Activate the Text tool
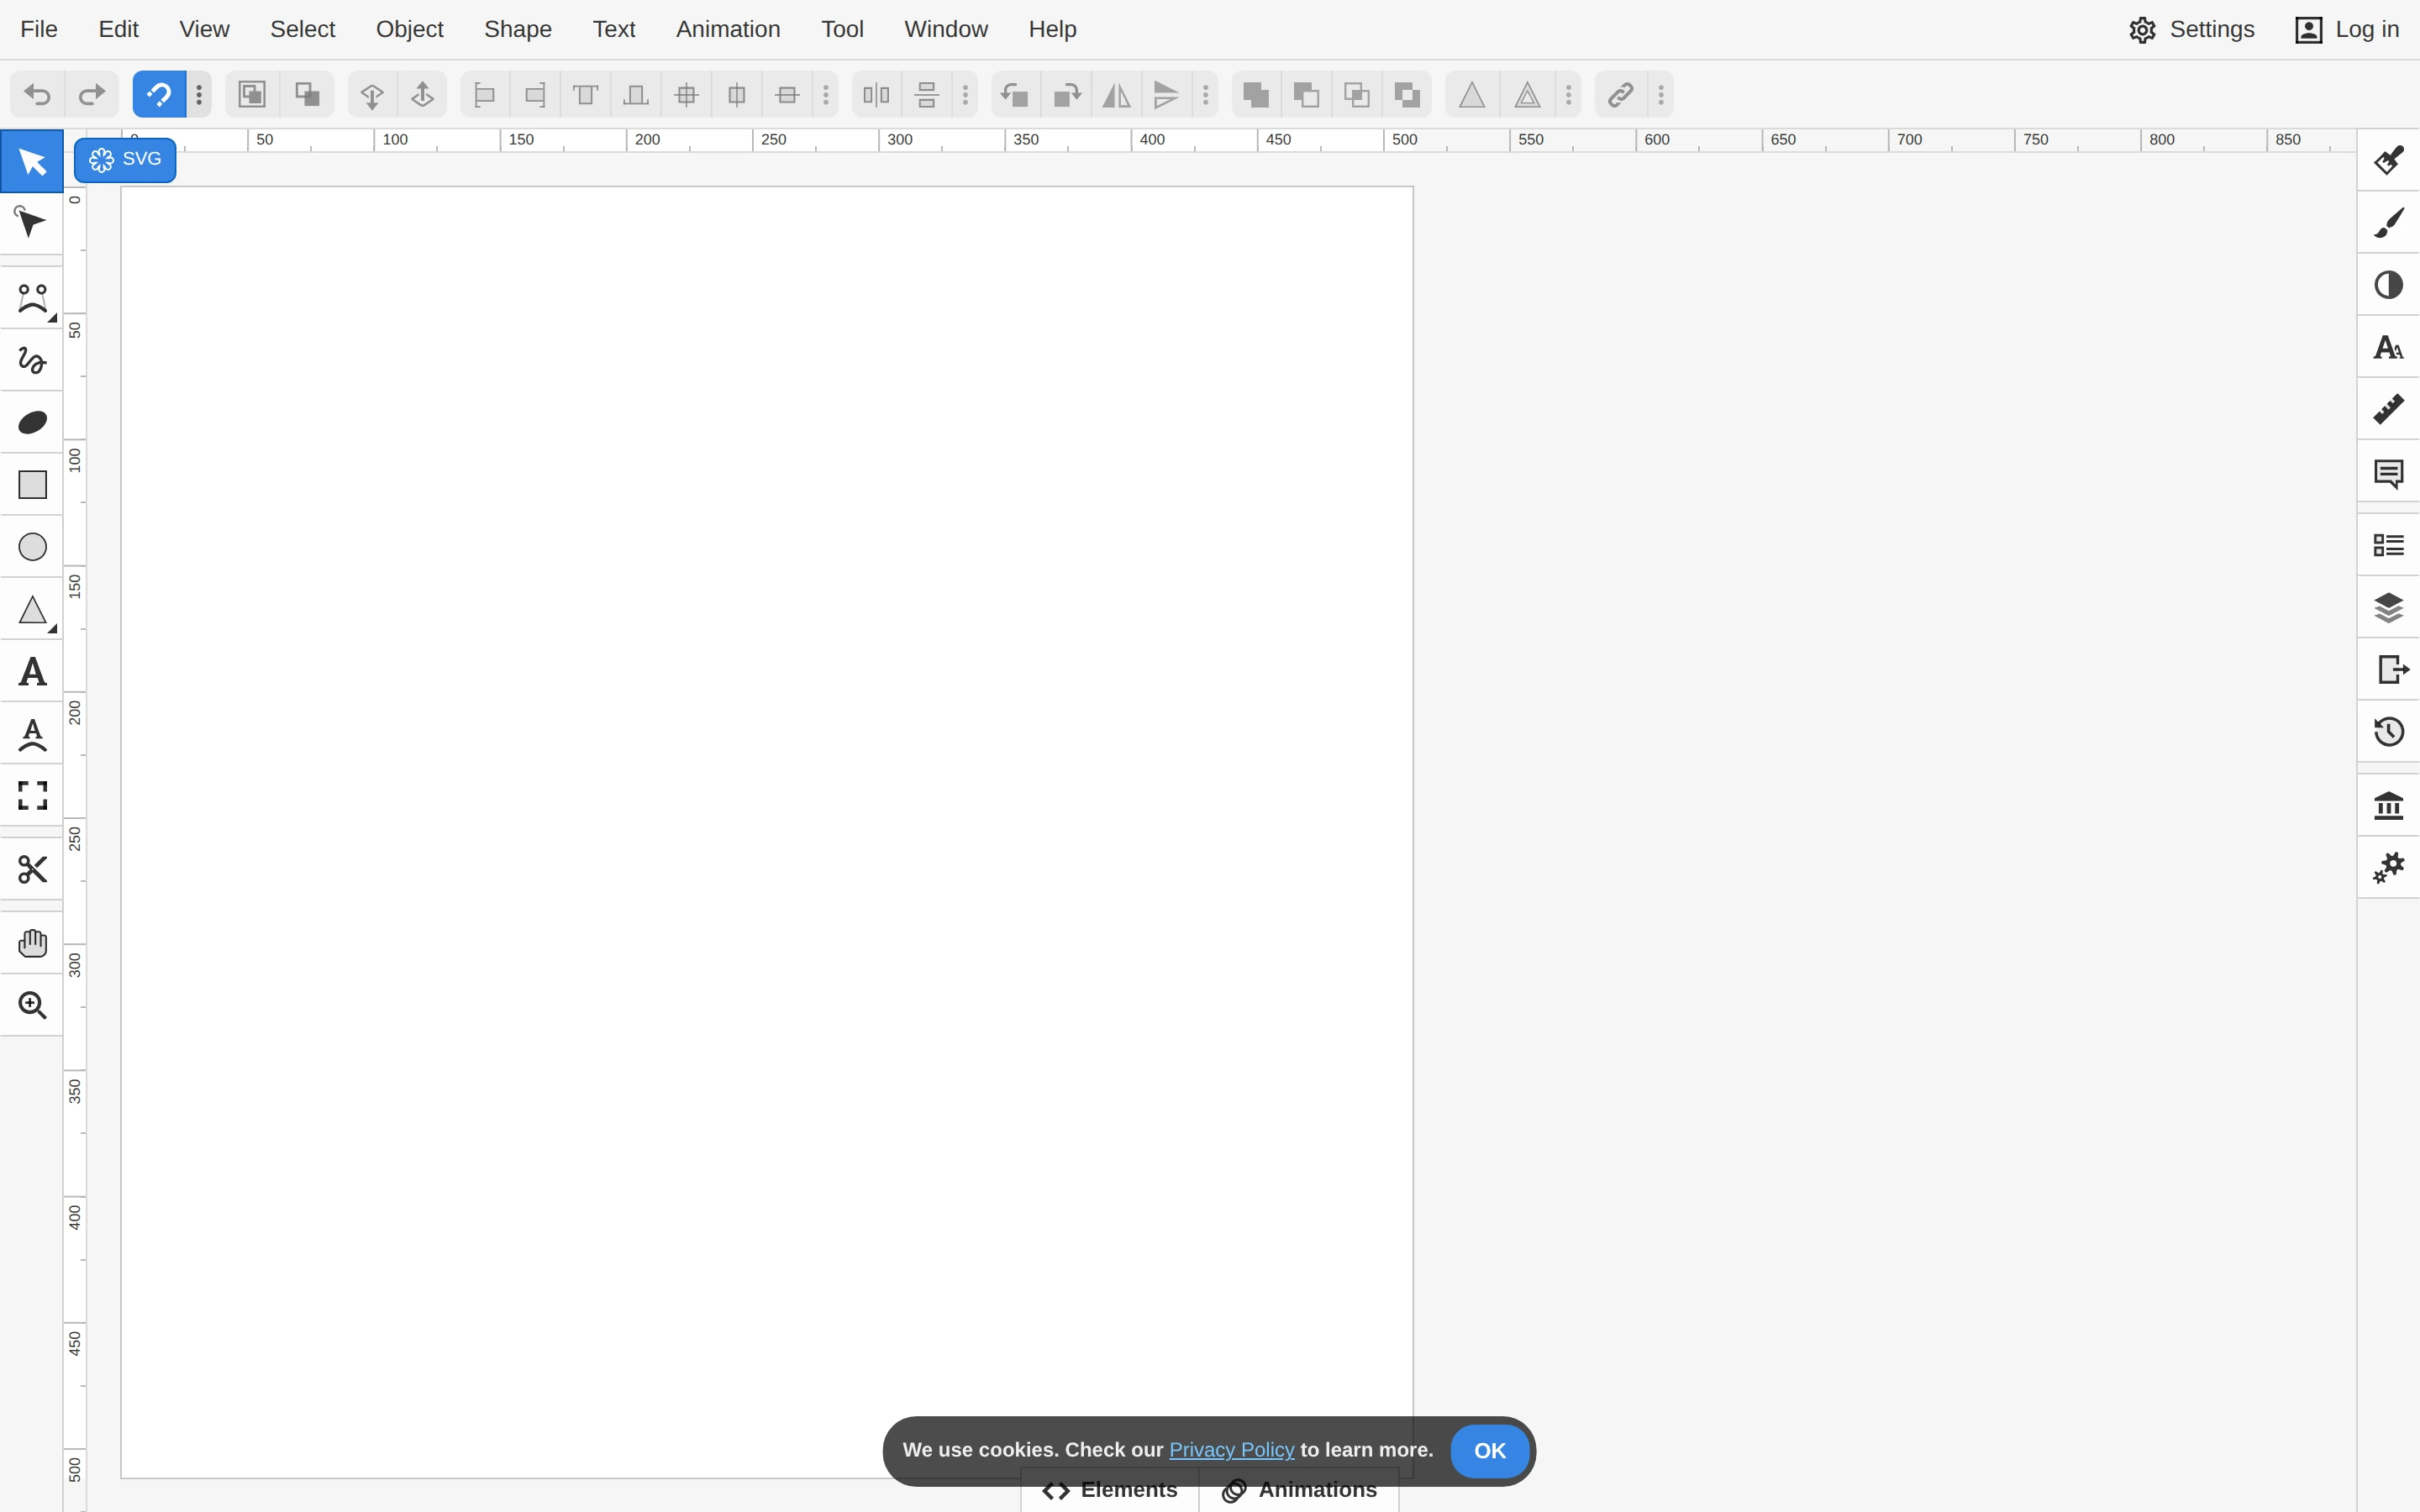Viewport: 2420px width, 1512px height. 32,672
